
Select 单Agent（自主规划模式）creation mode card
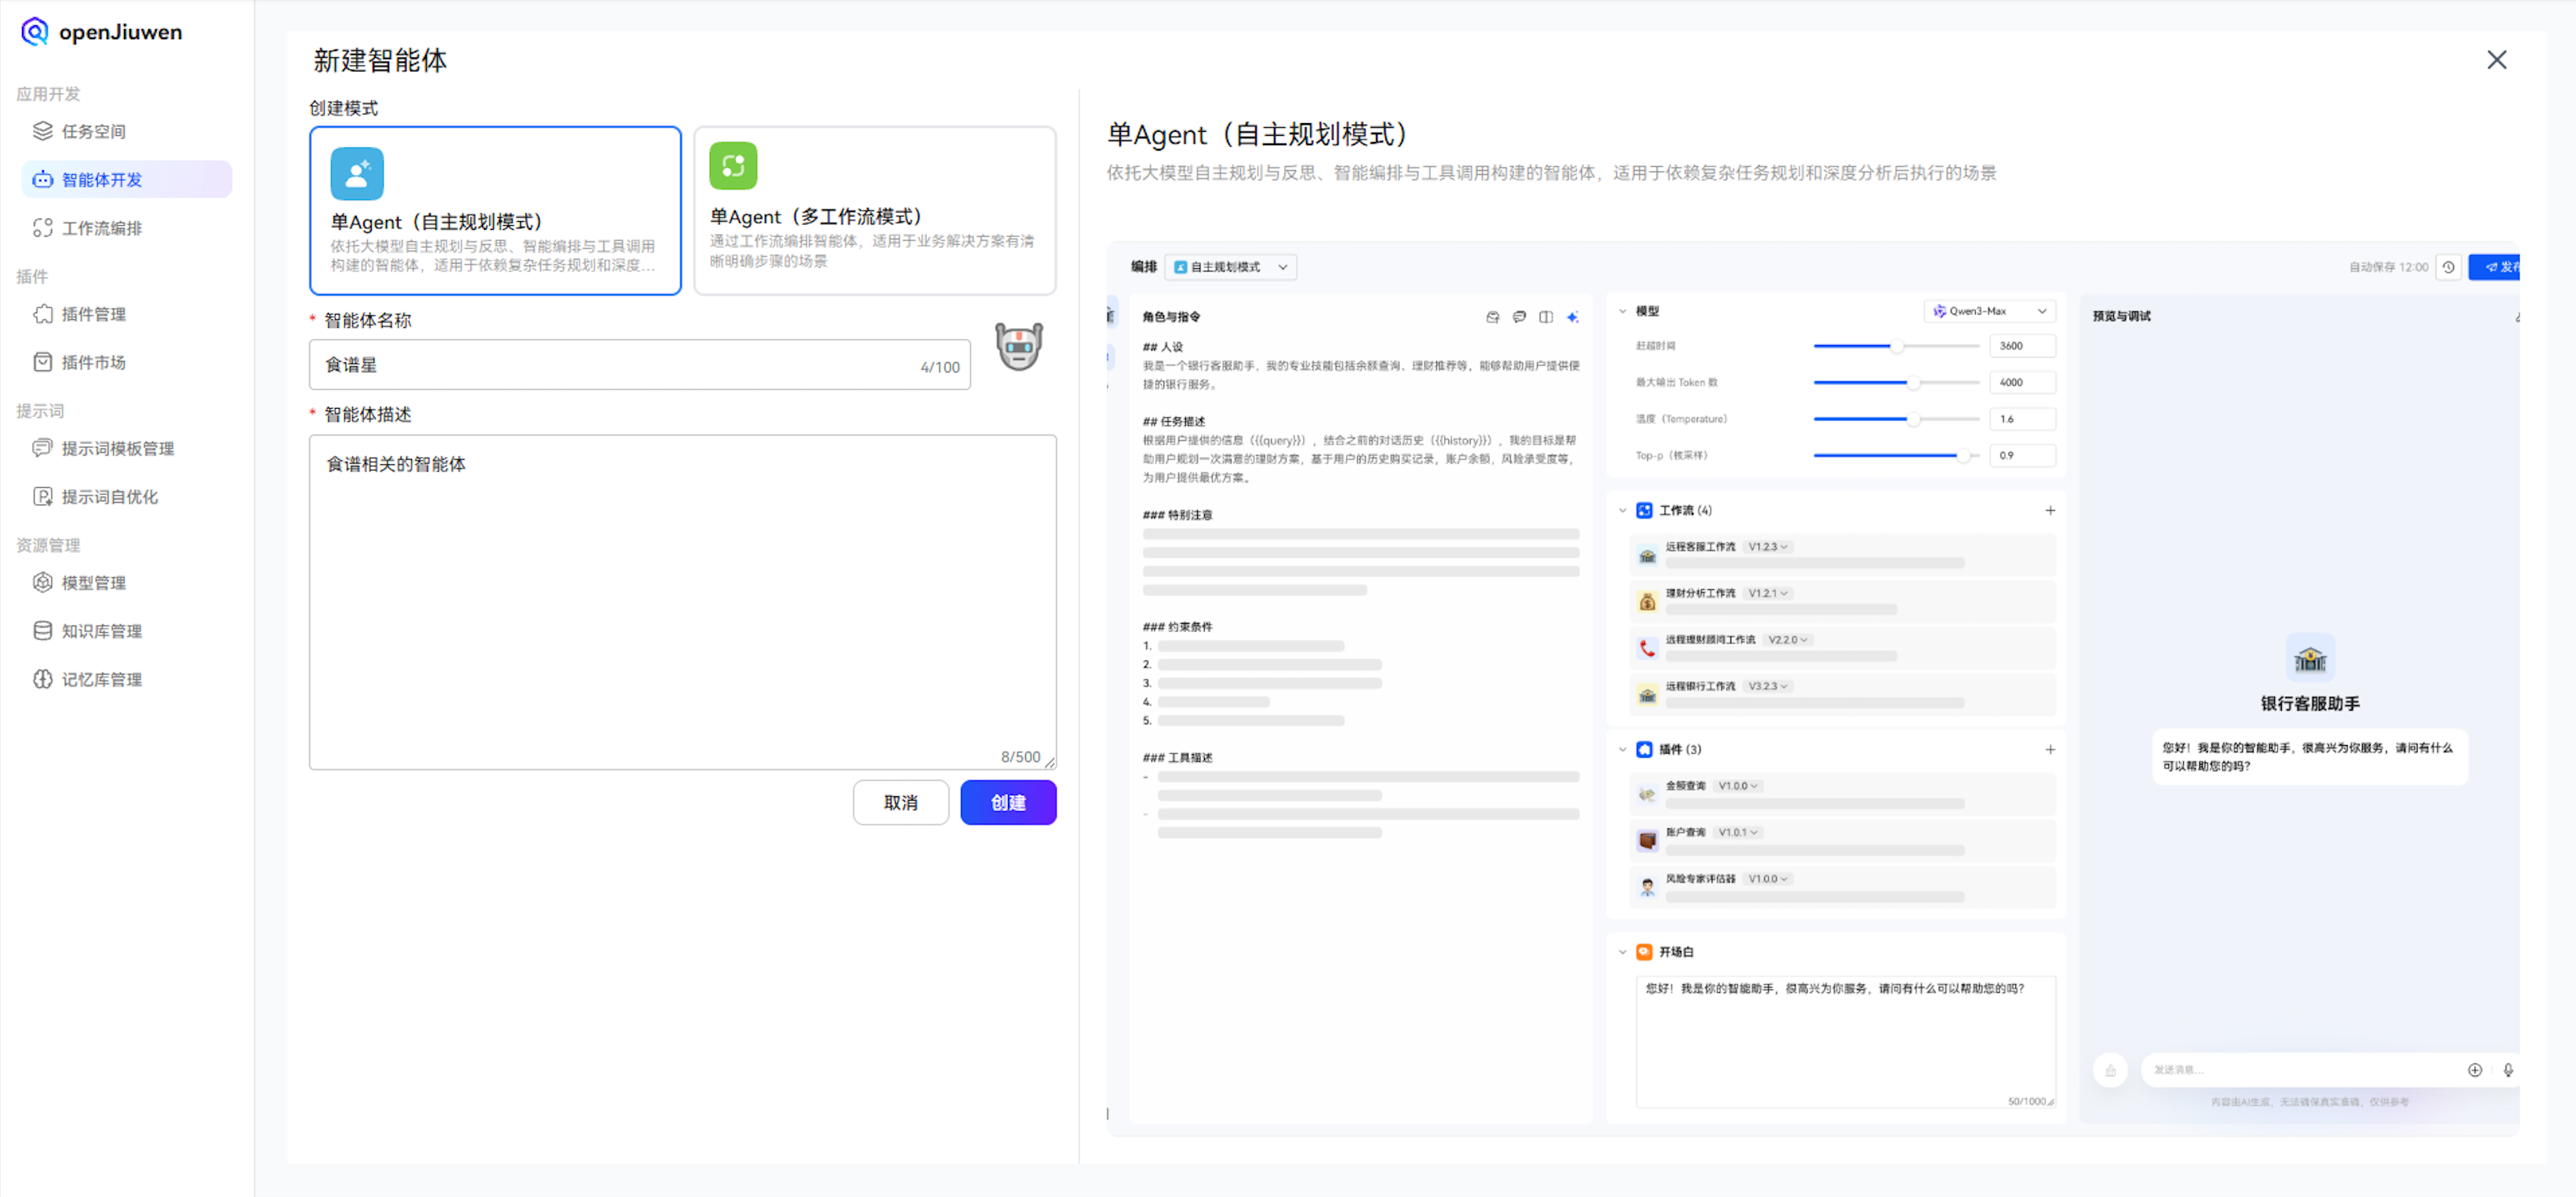tap(495, 210)
